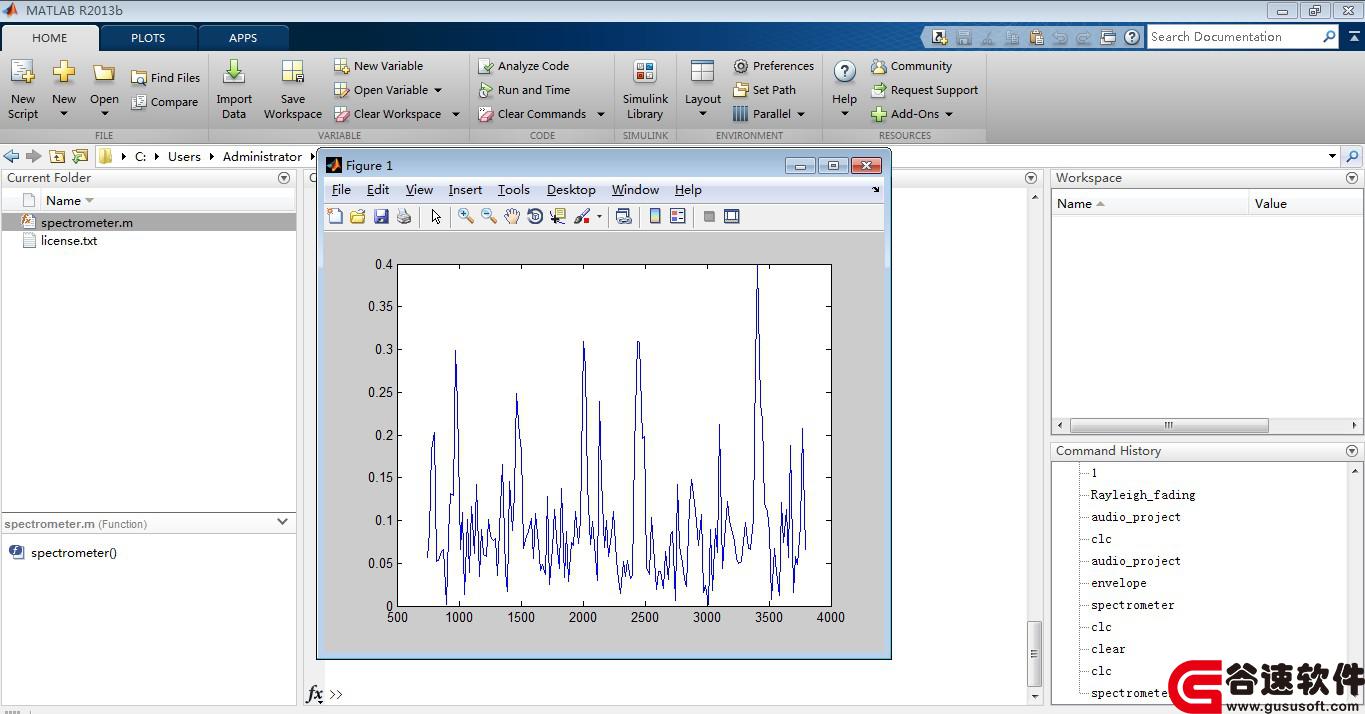Screen dimensions: 1365x714
Task: Click the Compare files button
Action: pos(165,102)
